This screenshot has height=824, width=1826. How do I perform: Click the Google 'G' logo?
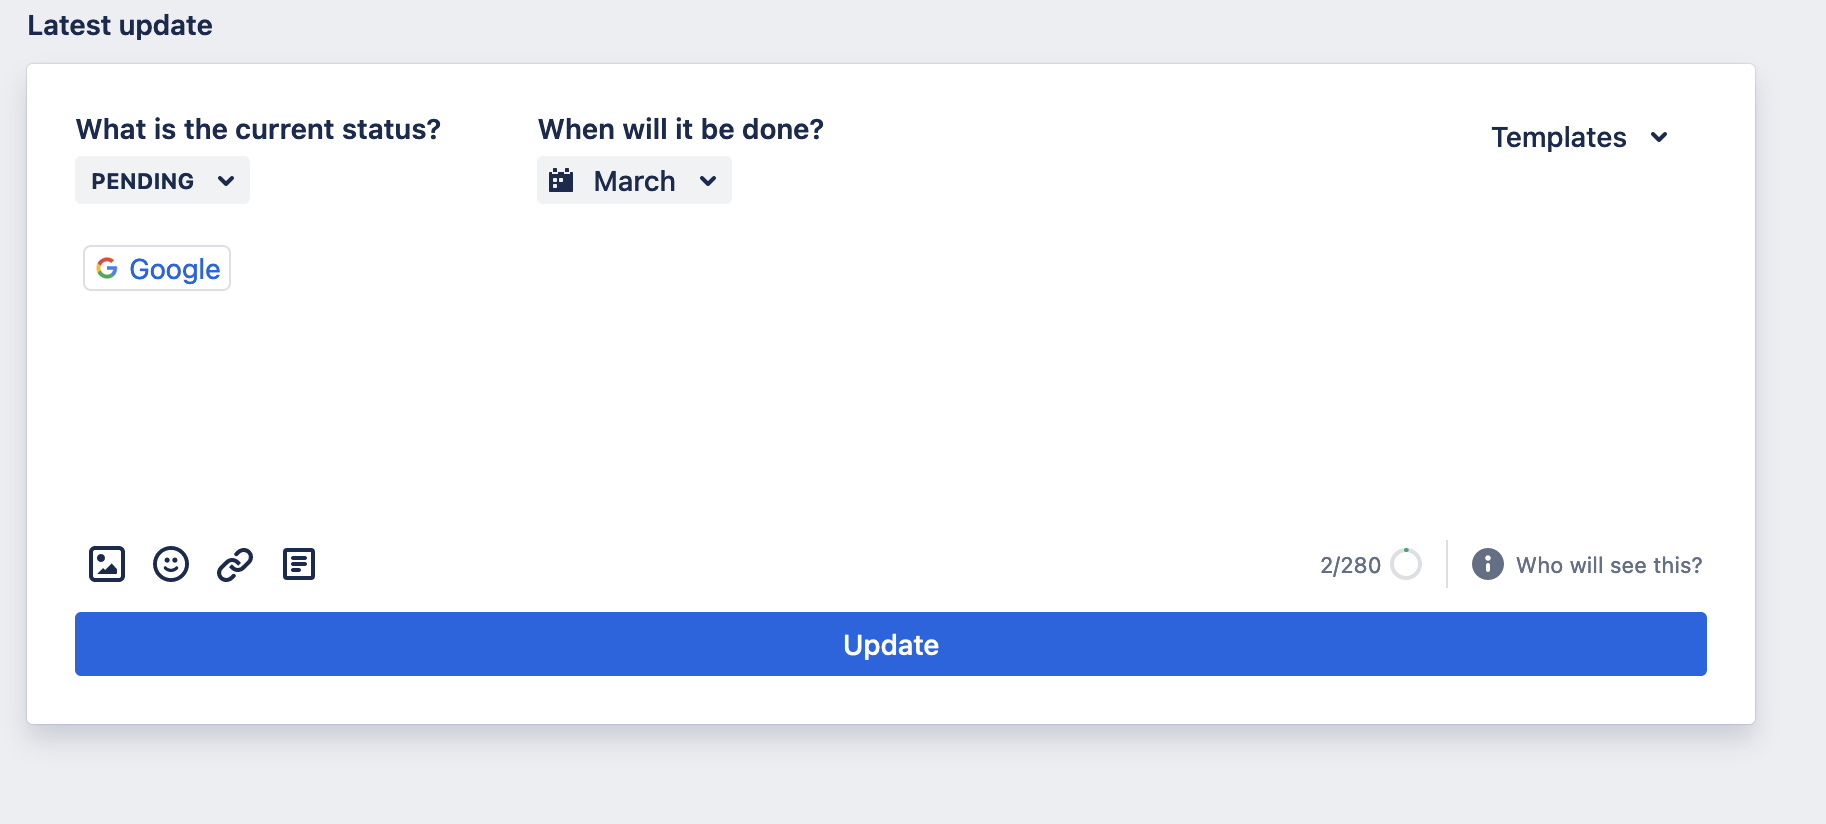click(x=108, y=268)
